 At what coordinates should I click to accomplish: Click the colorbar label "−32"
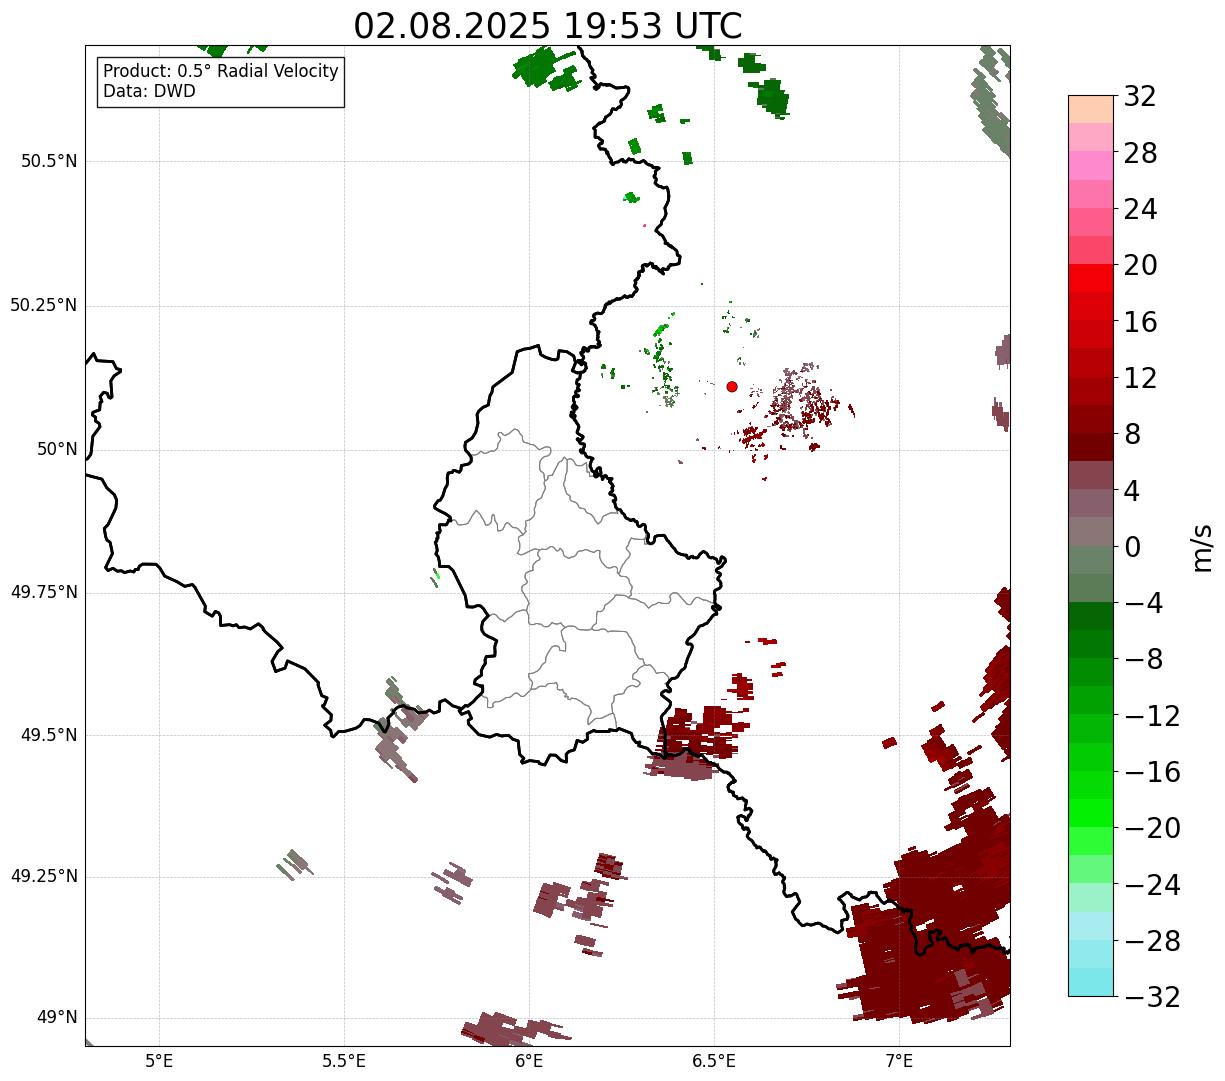(1152, 997)
